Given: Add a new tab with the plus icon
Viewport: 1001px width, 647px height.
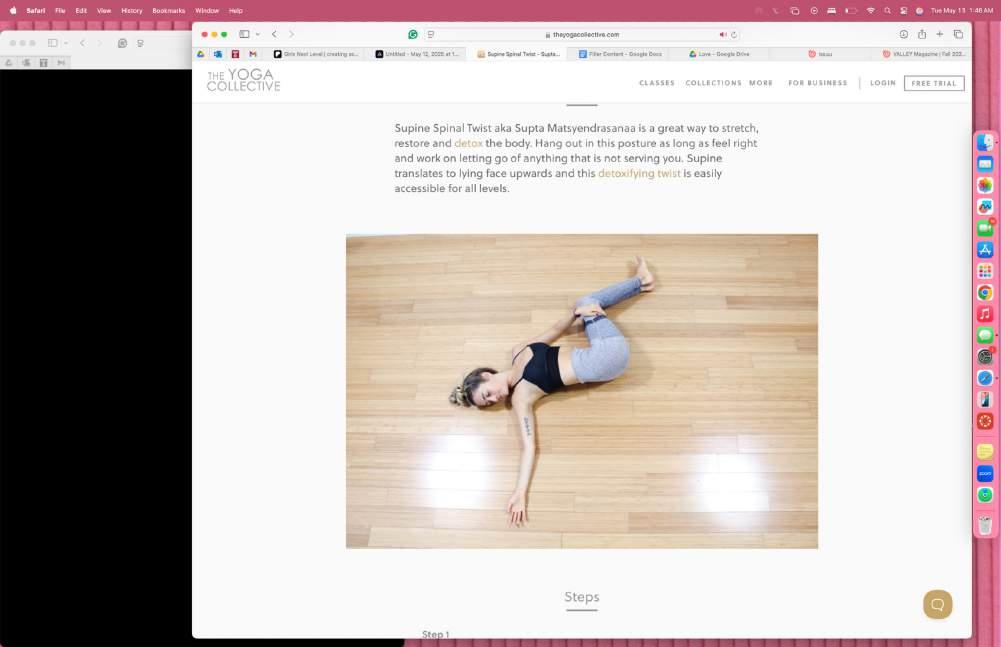Looking at the screenshot, I should point(940,34).
